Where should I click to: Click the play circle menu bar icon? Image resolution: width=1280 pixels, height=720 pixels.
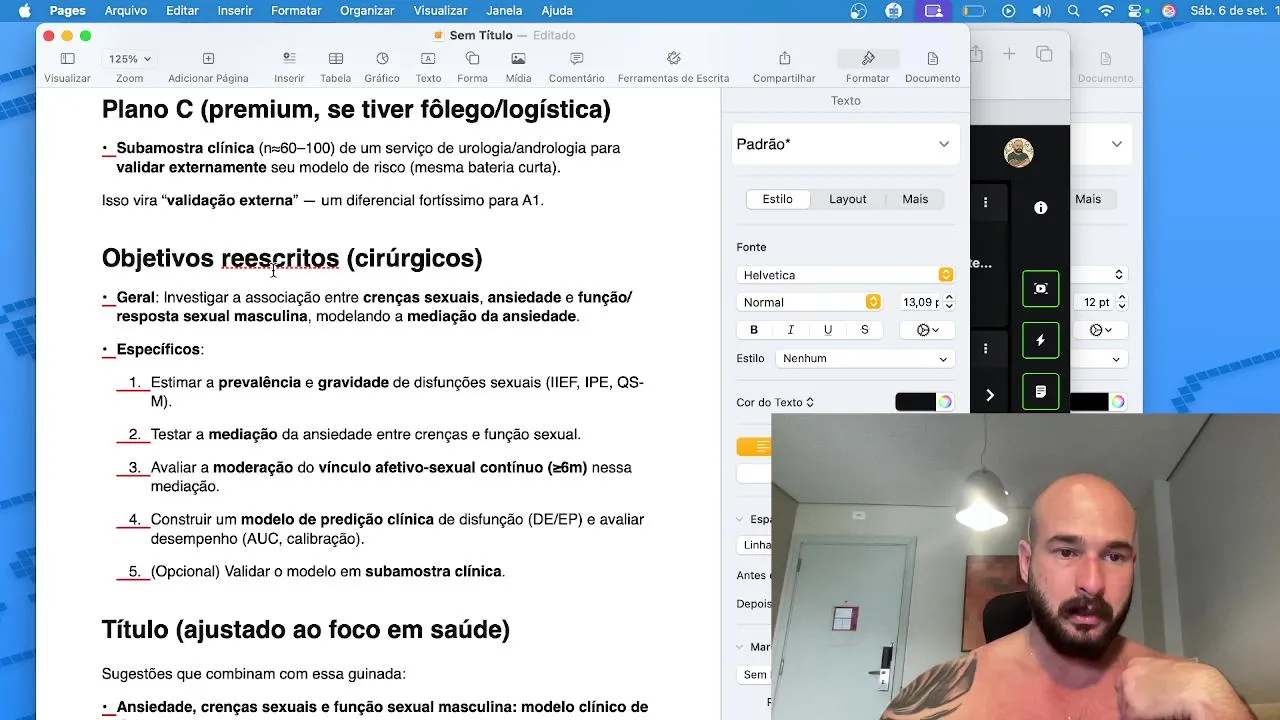tap(1008, 11)
